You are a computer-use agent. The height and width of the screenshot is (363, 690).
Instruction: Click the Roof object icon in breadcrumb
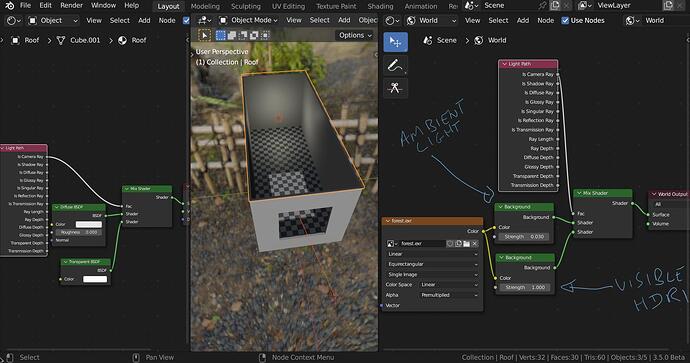[x=15, y=40]
